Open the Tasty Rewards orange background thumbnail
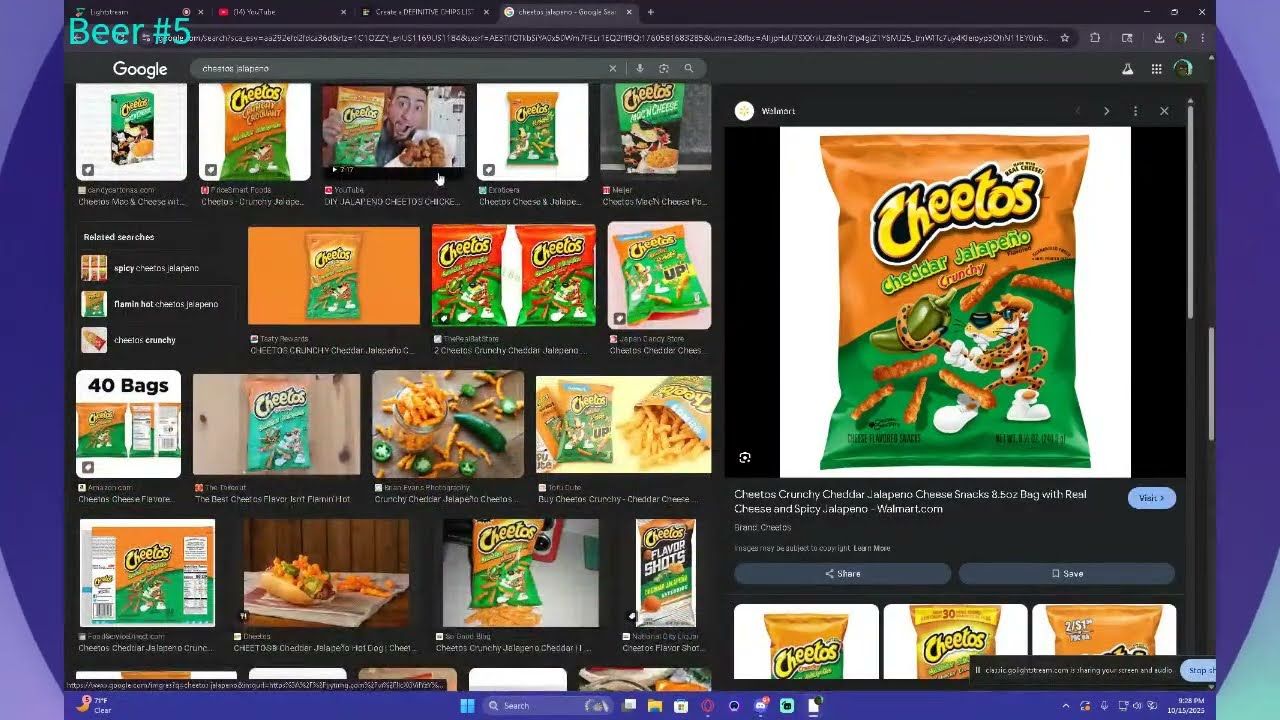The height and width of the screenshot is (720, 1280). 334,276
